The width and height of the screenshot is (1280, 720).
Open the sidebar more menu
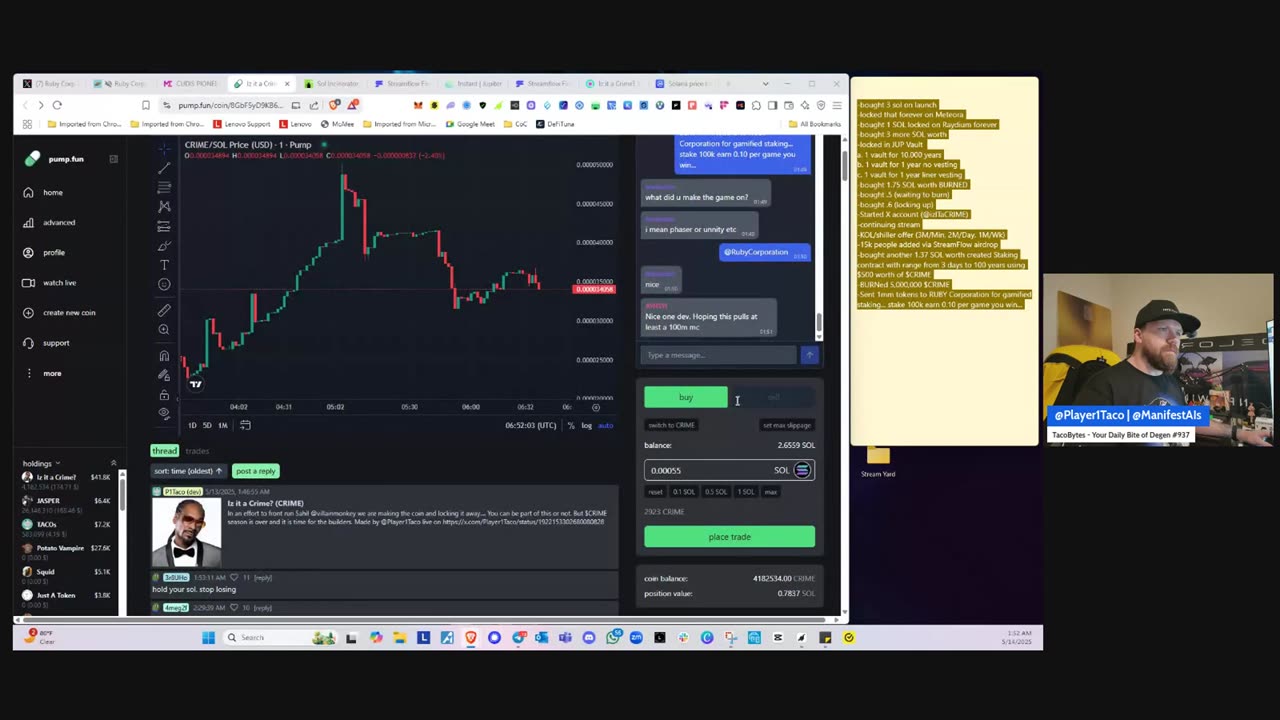pos(43,373)
